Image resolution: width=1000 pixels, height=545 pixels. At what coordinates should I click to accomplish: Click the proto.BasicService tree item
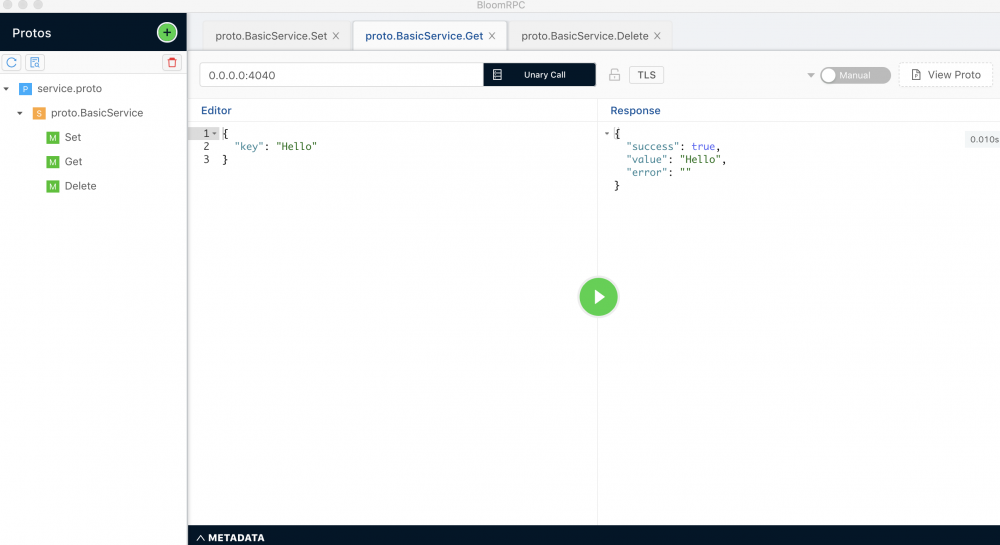pos(97,113)
